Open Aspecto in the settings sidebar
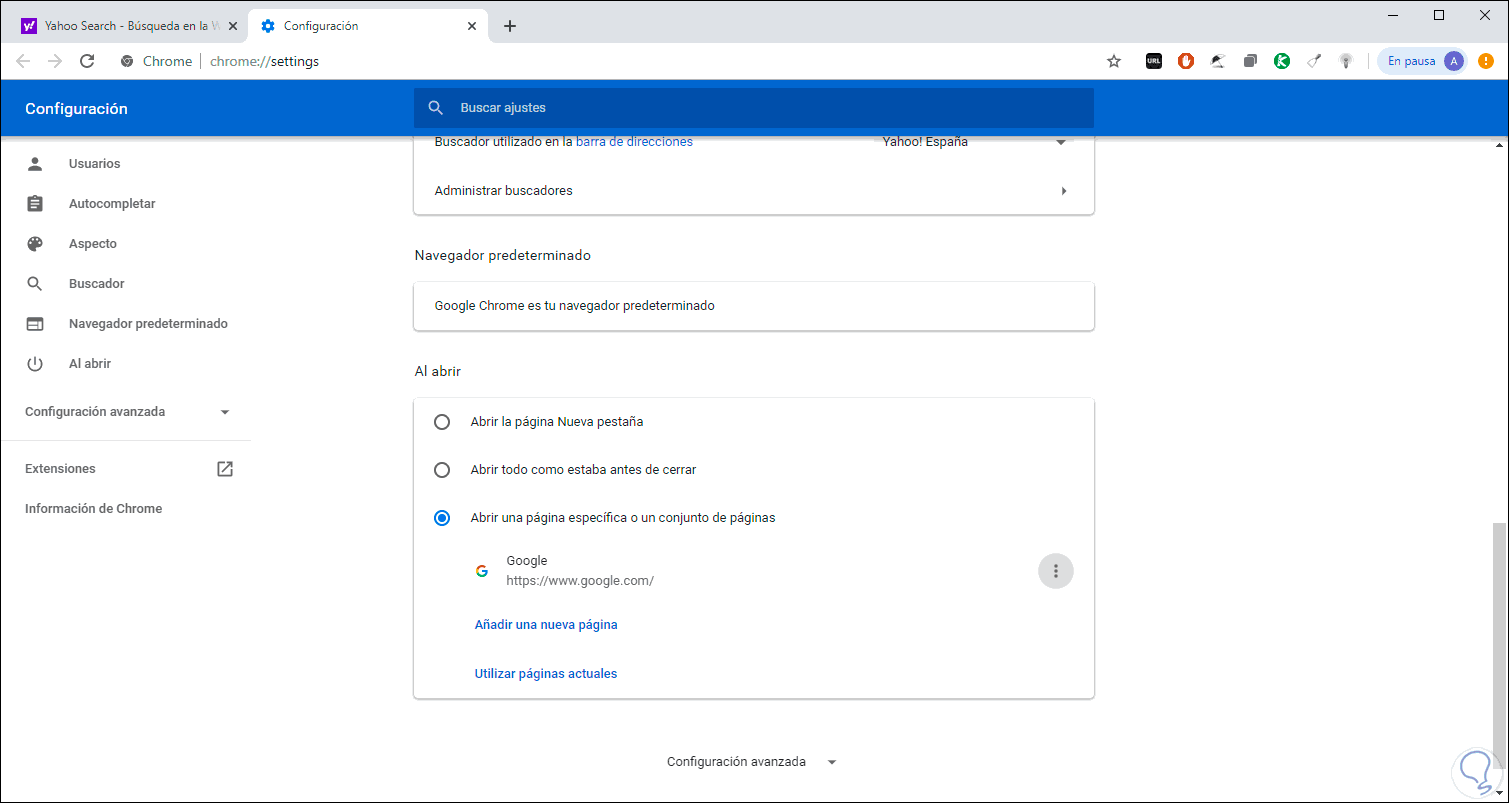This screenshot has height=803, width=1509. [x=93, y=244]
